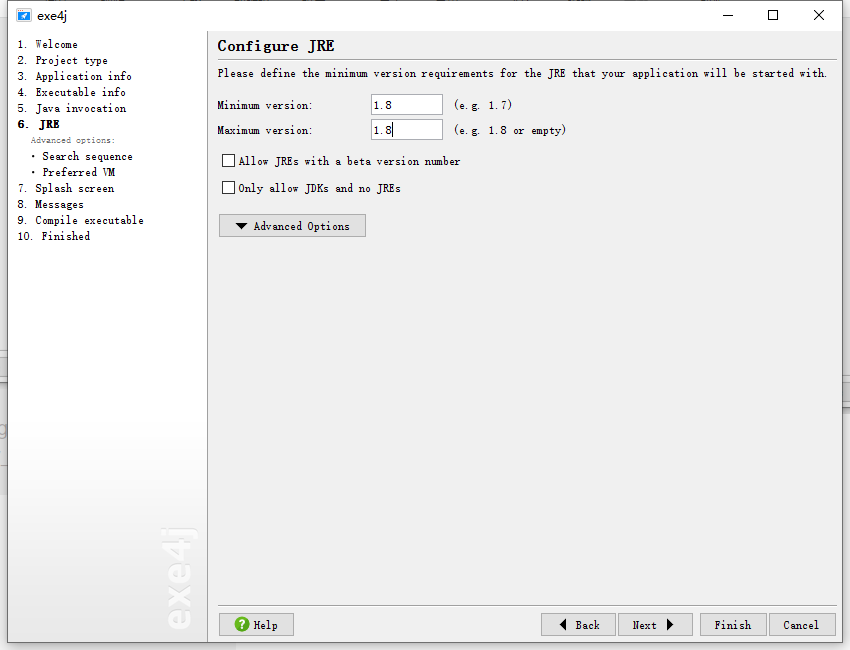The width and height of the screenshot is (850, 650).
Task: Open the Search sequence advanced option
Action: coord(87,156)
